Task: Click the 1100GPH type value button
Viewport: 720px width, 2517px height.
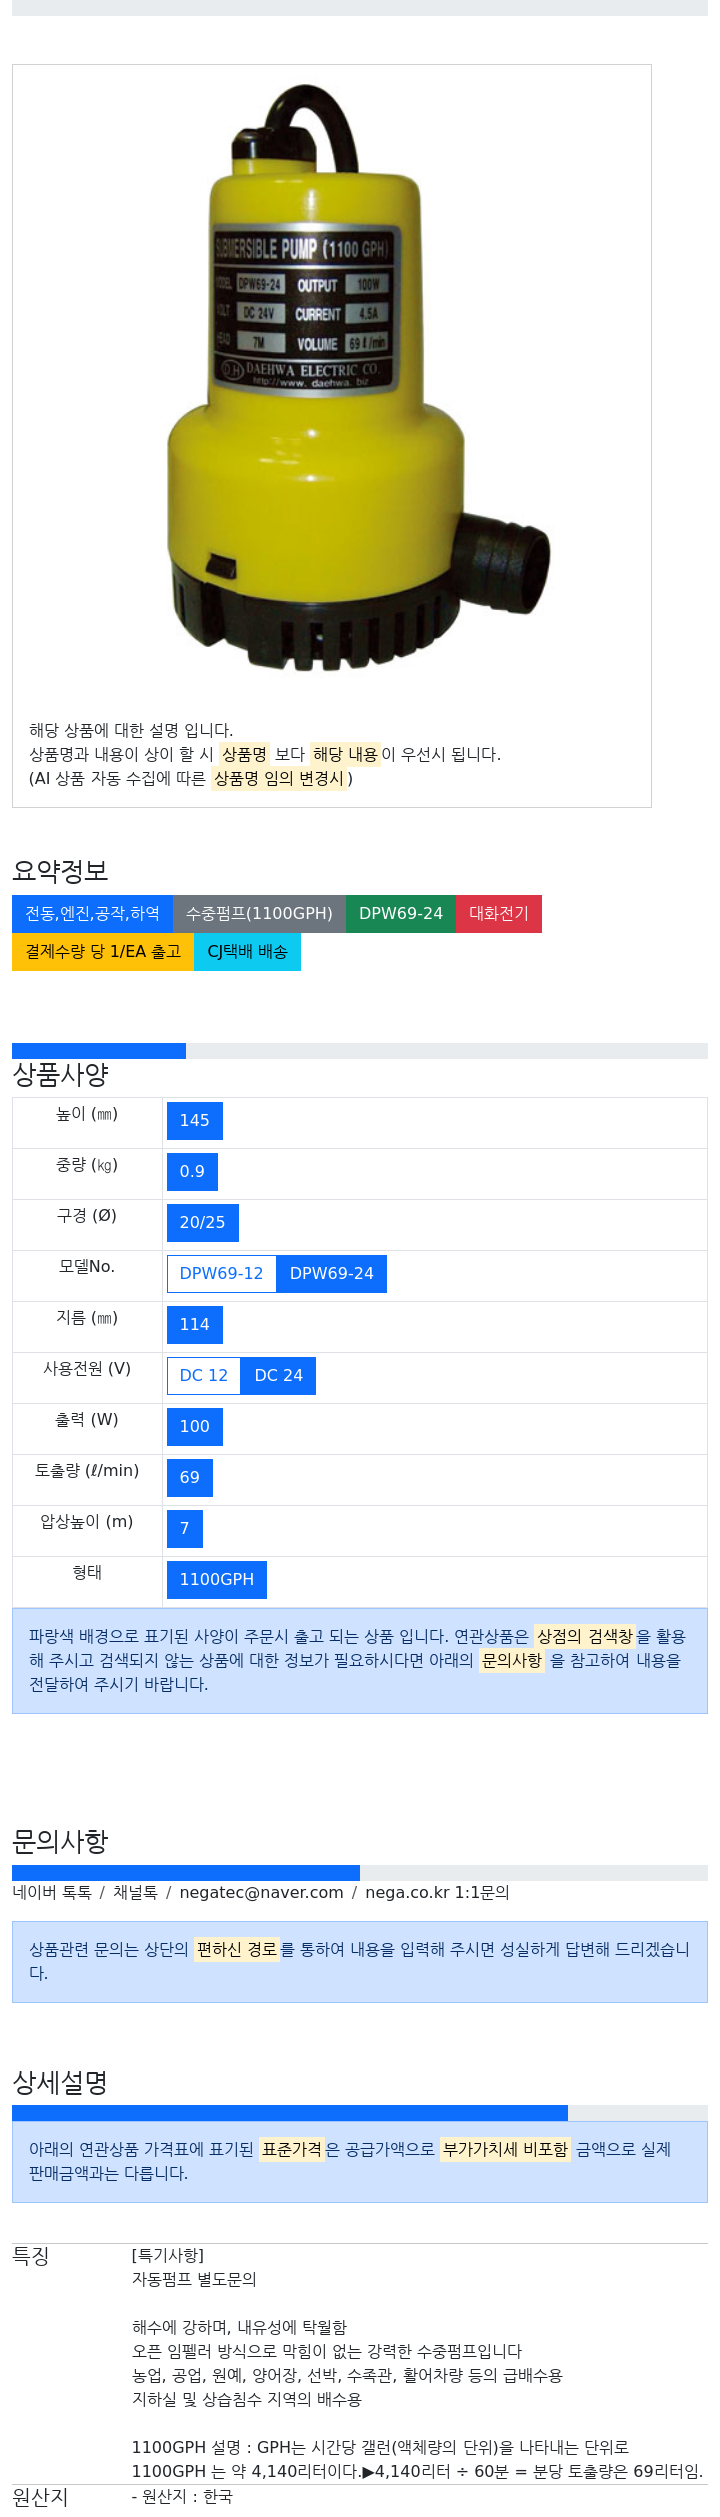Action: coord(216,1580)
